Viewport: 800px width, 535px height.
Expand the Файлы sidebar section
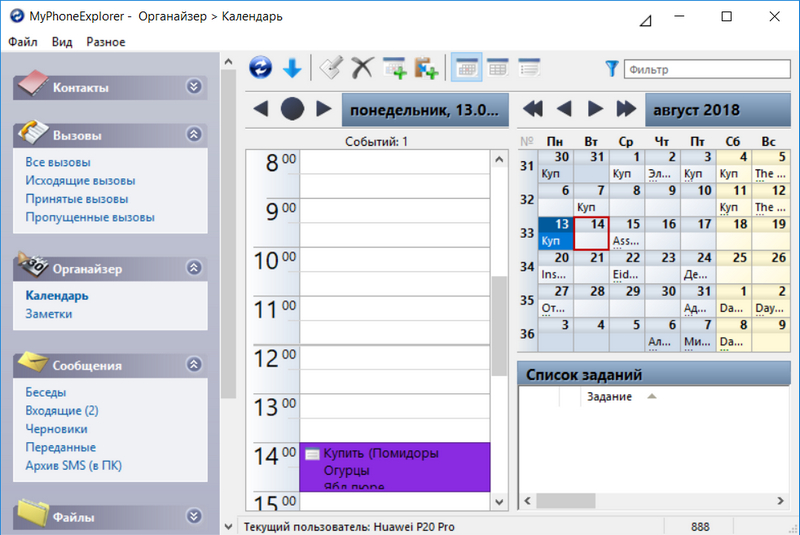[194, 516]
